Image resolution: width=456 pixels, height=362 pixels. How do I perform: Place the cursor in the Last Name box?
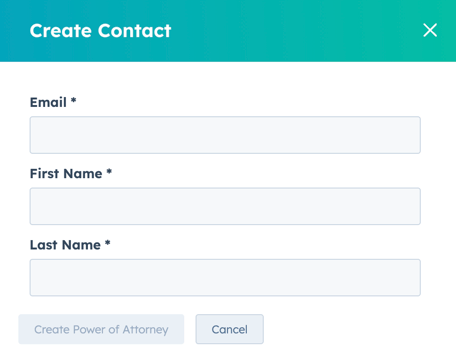pyautogui.click(x=225, y=278)
